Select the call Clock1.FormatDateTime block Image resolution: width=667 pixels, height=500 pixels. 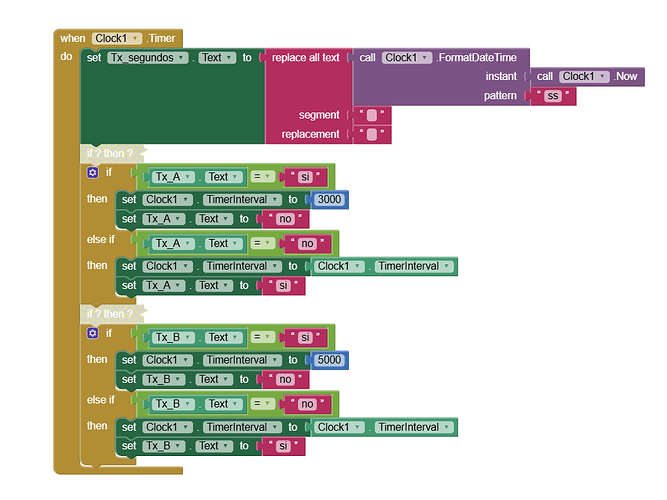tap(440, 57)
